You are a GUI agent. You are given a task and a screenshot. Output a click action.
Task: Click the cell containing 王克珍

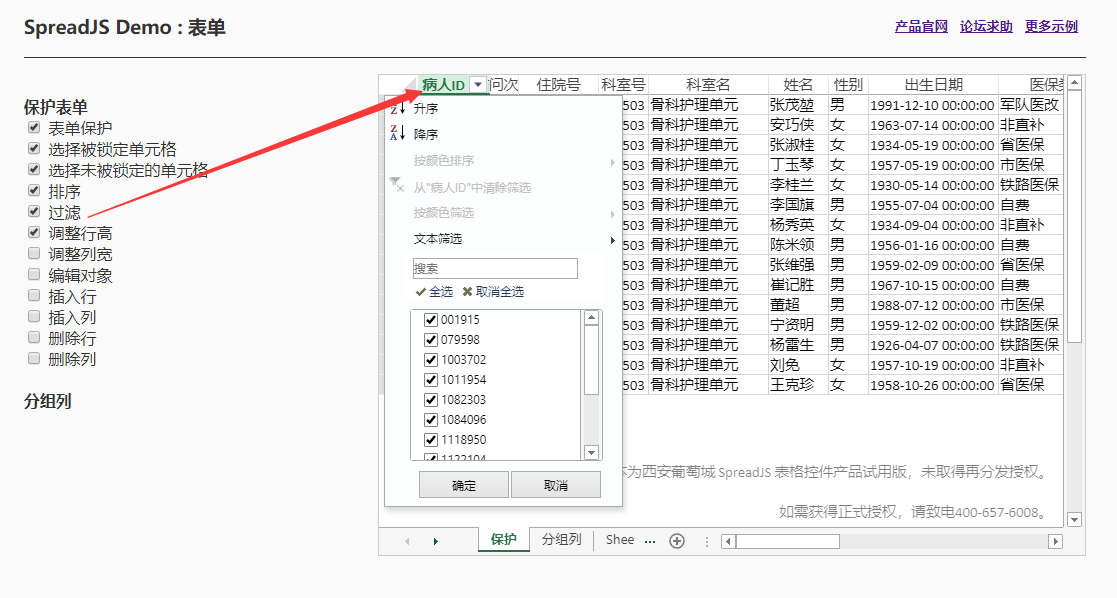(x=798, y=385)
